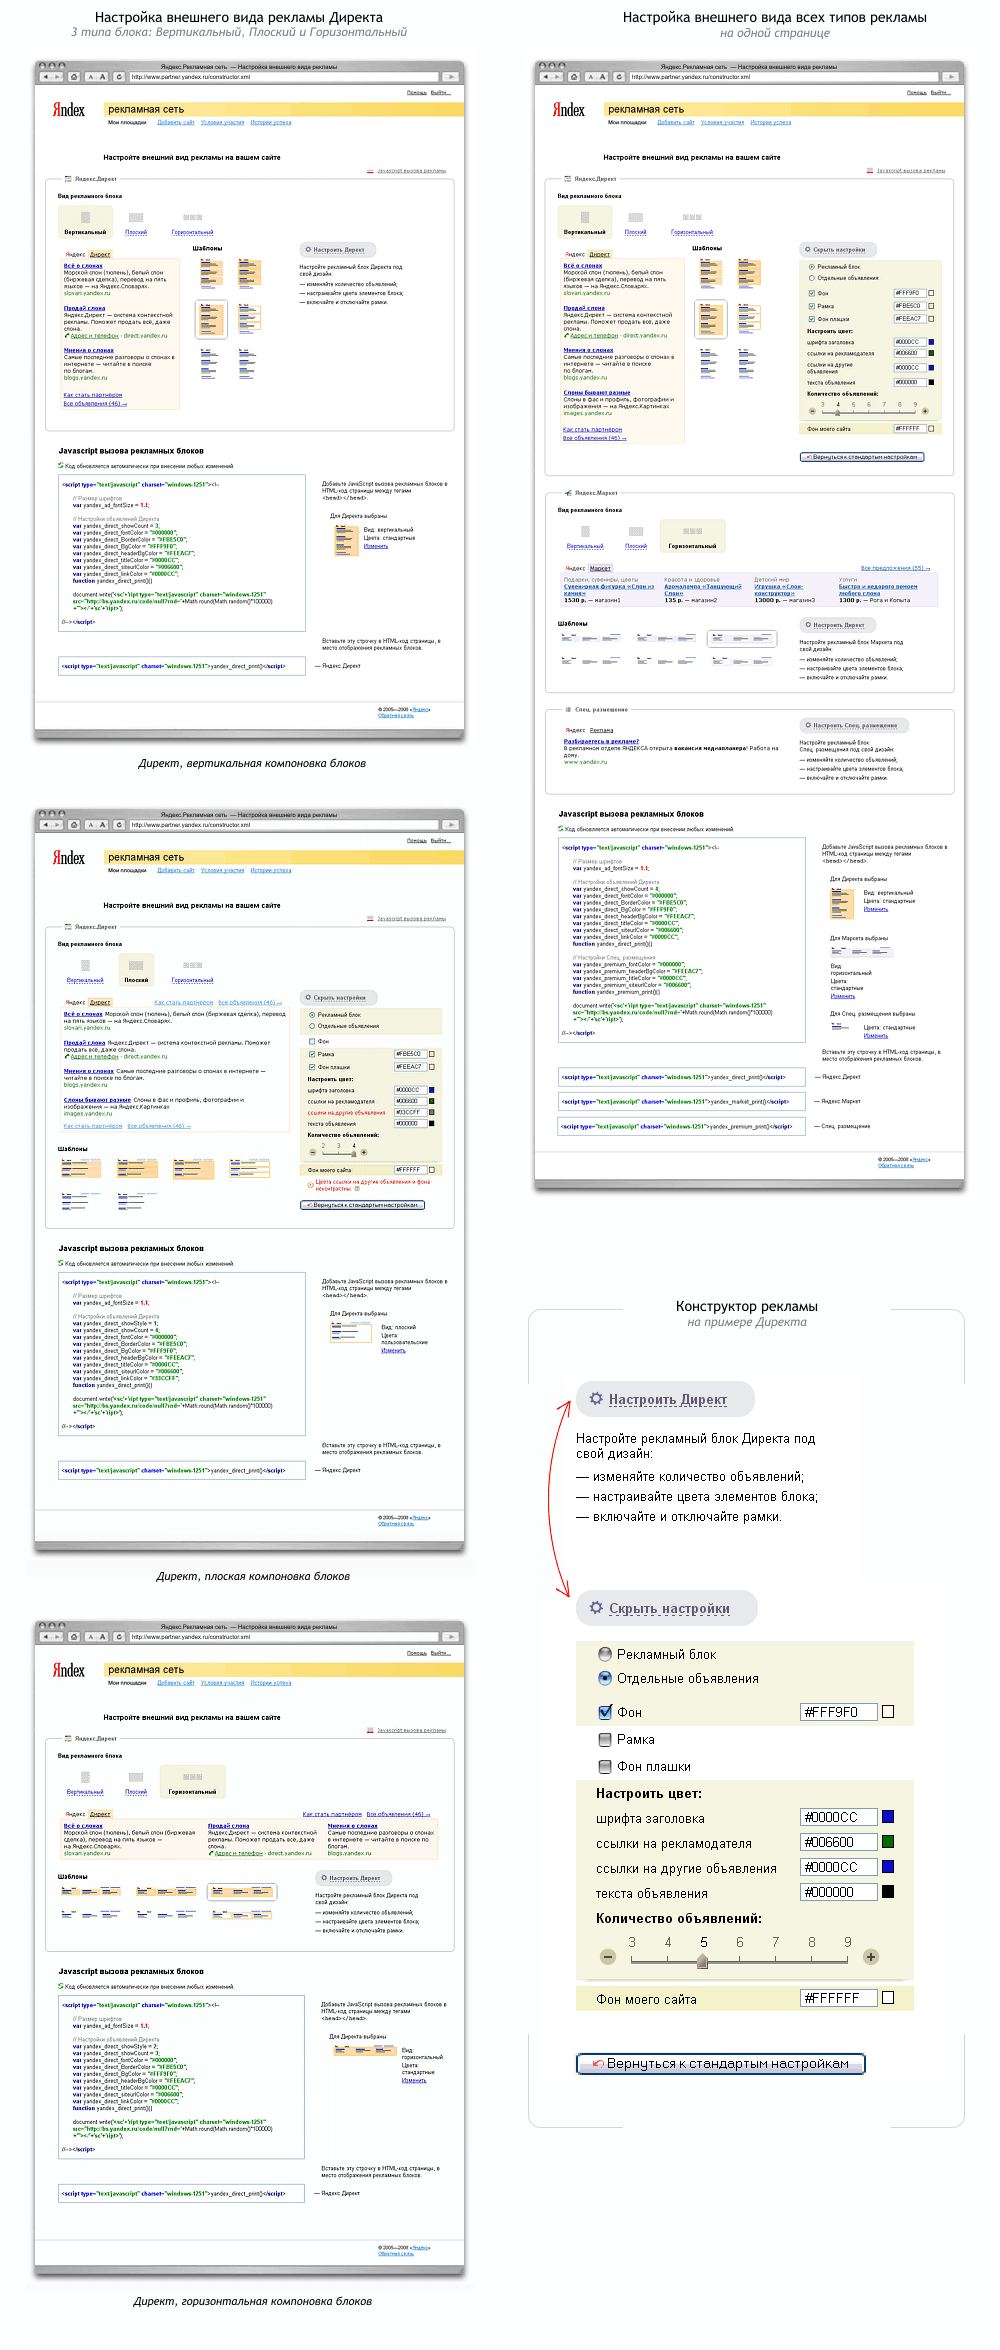Click the reload icon in the vertical layout browser toolbar
The width and height of the screenshot is (1000, 2350).
tap(119, 77)
